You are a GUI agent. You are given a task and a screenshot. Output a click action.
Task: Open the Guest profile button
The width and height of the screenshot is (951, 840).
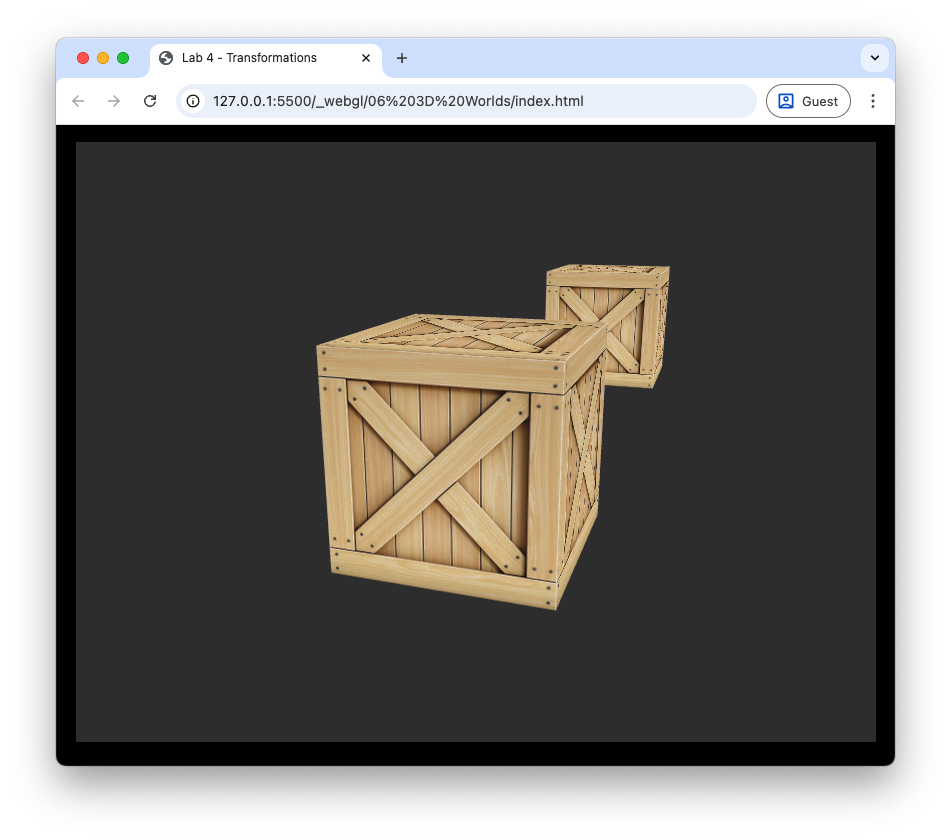(808, 101)
